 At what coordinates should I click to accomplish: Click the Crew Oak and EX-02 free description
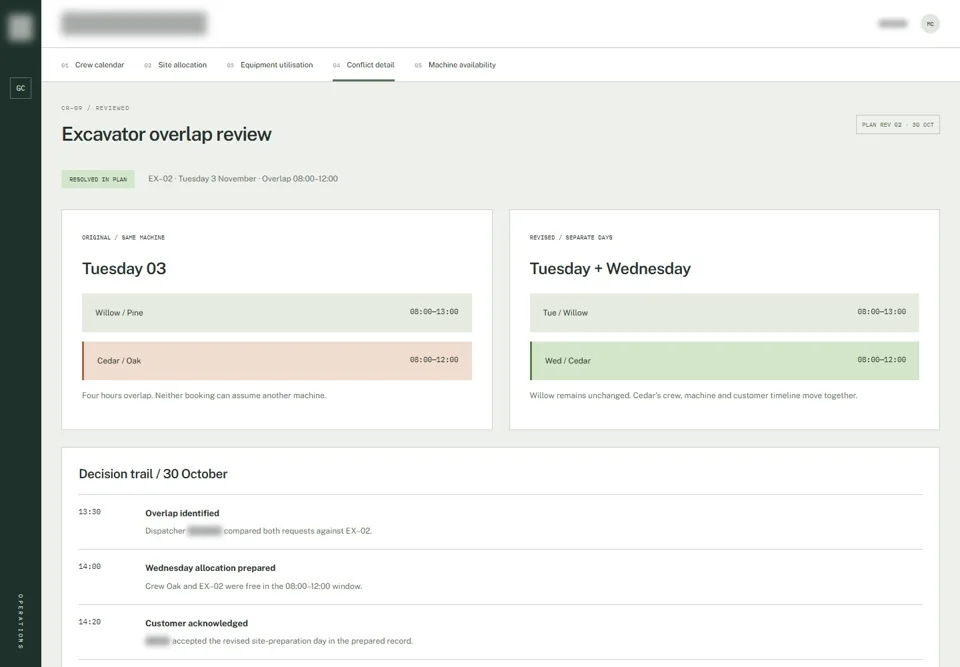click(253, 586)
